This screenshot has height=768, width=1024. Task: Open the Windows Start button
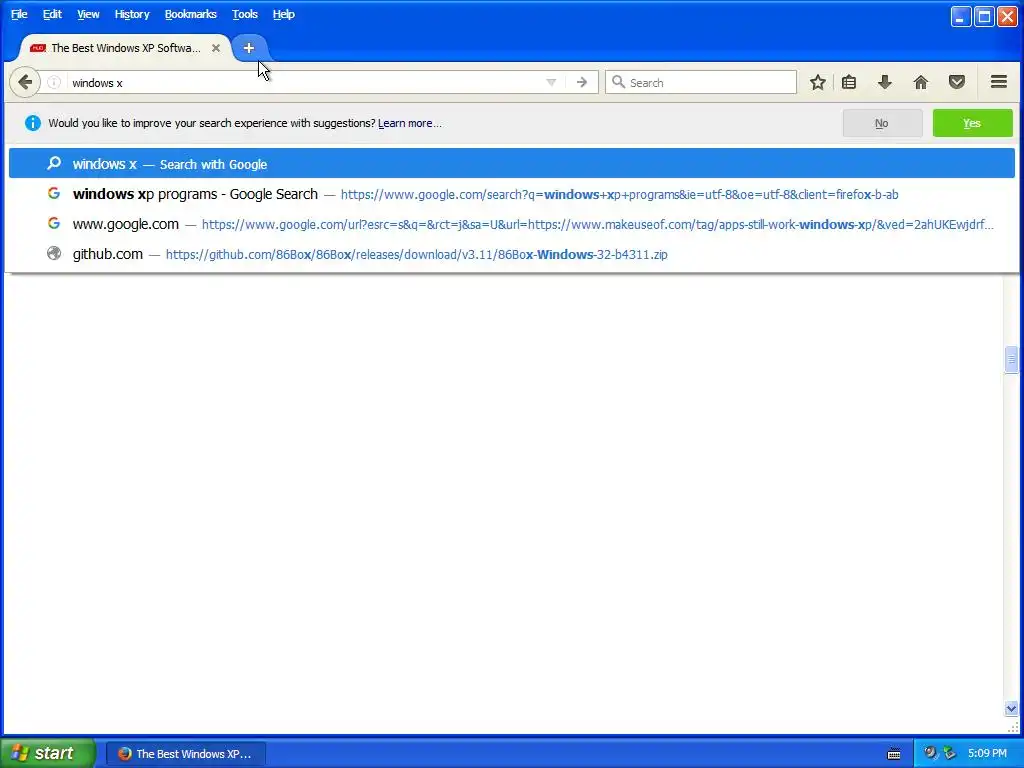click(47, 753)
